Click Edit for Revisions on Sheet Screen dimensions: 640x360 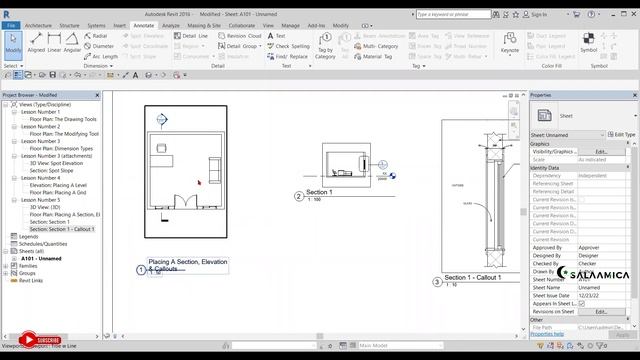(x=601, y=311)
